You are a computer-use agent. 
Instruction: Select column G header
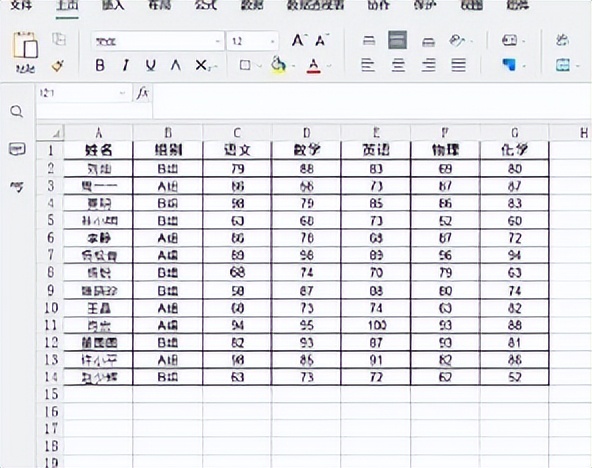515,133
